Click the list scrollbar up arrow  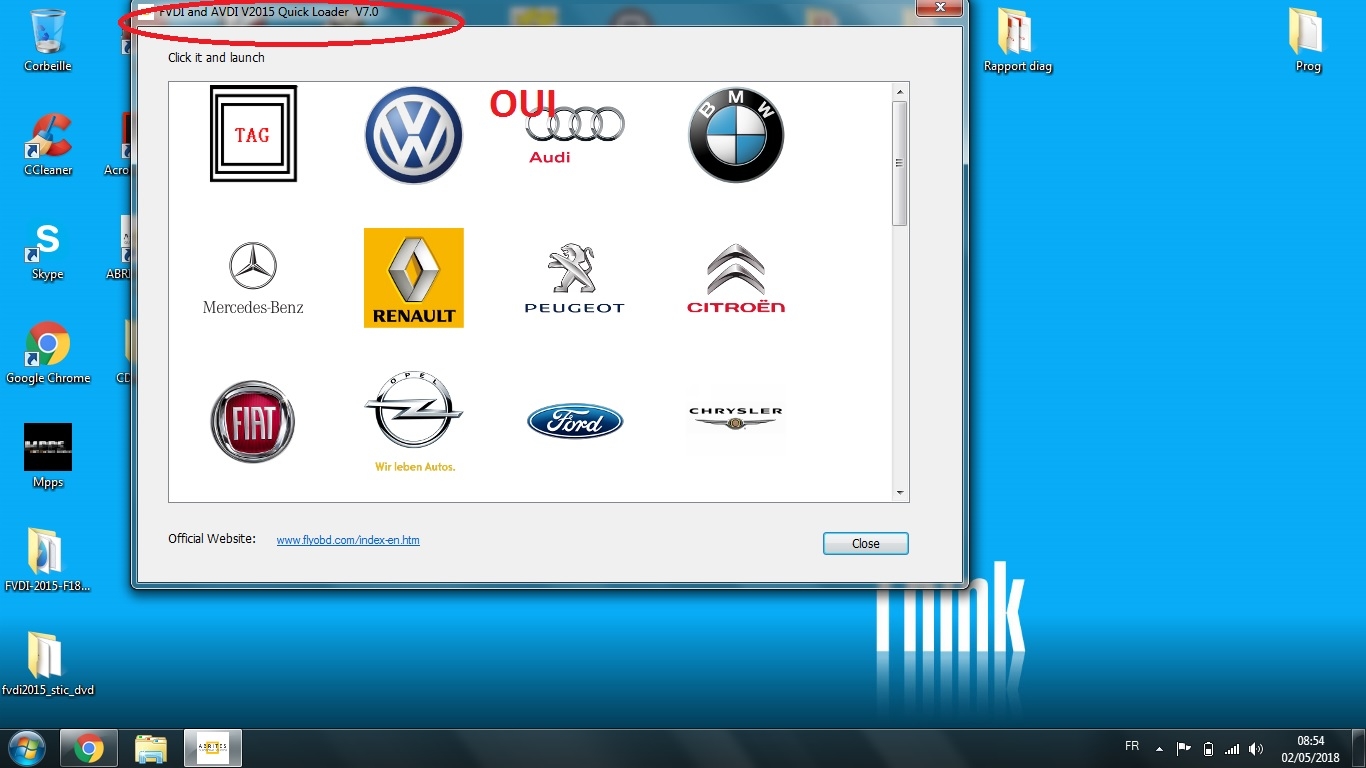click(900, 92)
